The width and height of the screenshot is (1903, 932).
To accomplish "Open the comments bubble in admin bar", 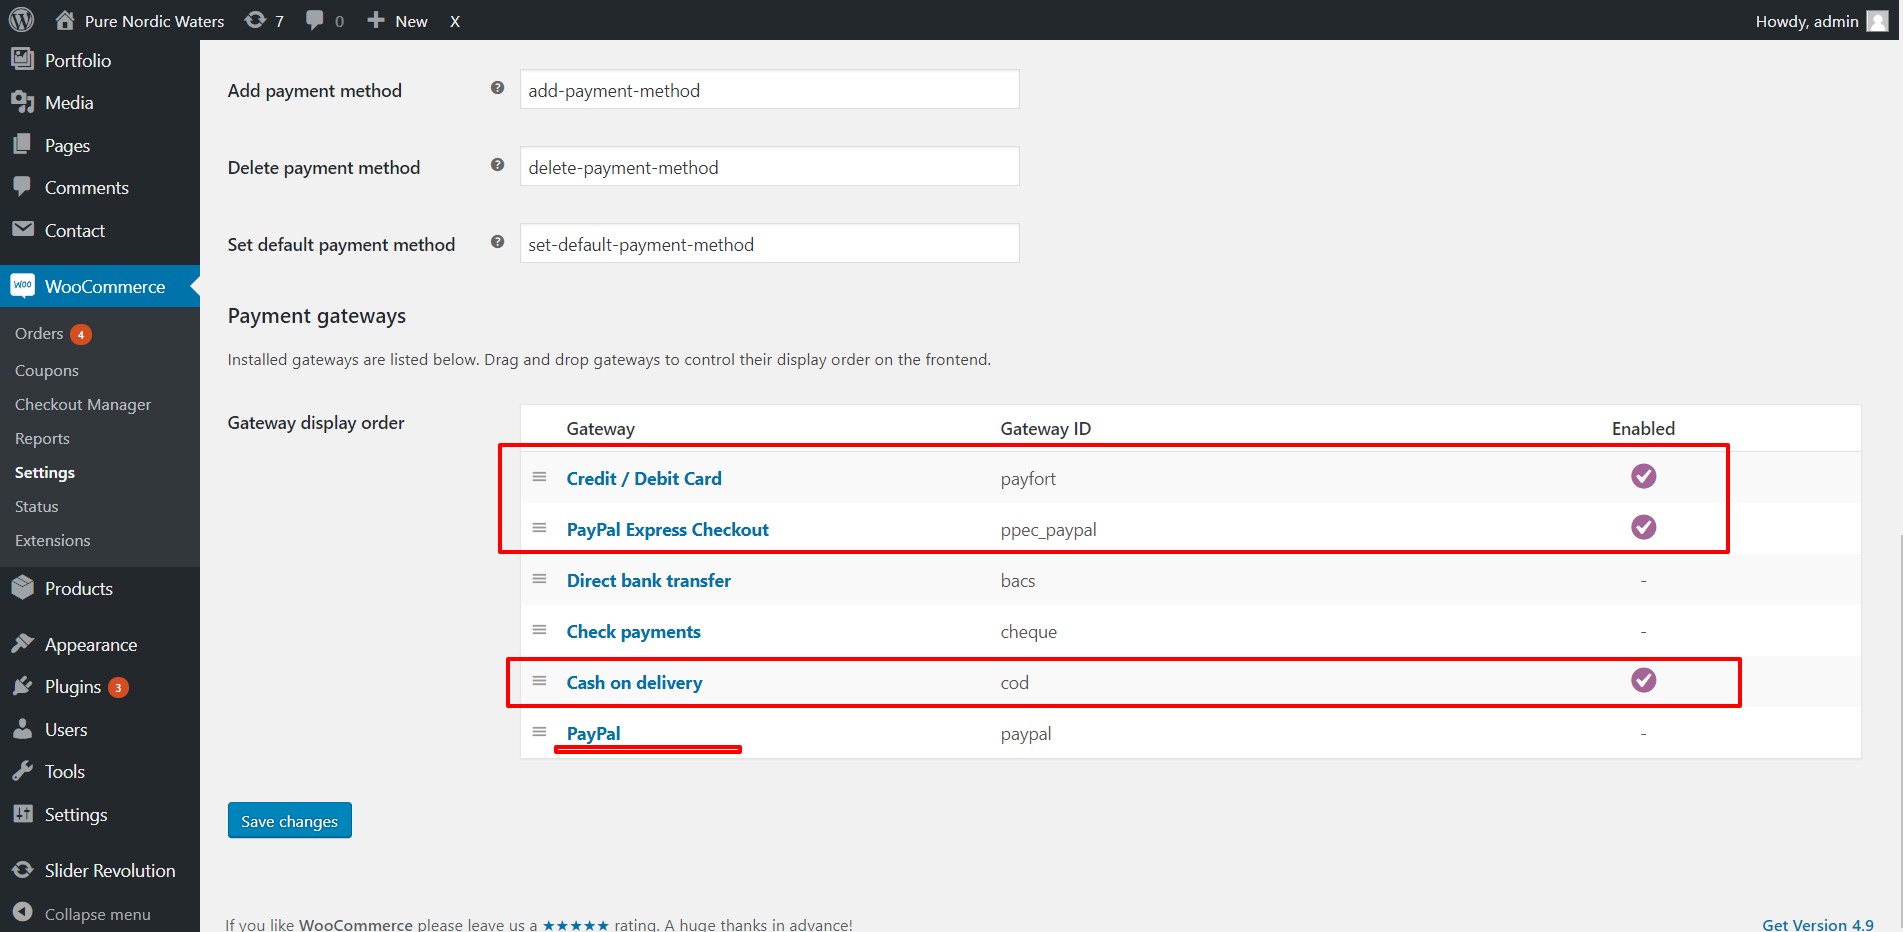I will pos(324,21).
